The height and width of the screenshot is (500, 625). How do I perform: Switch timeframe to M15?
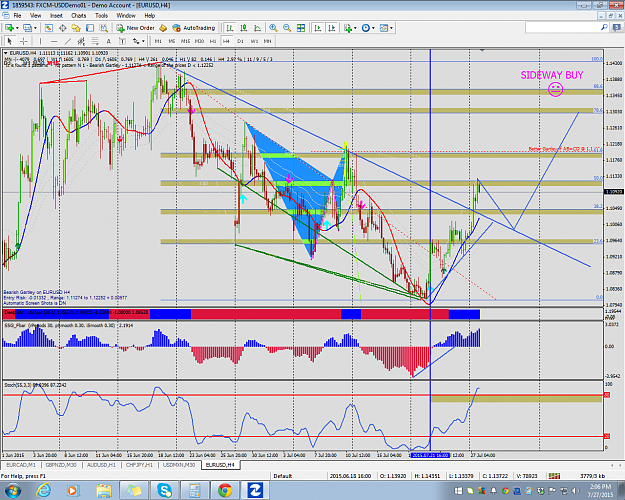pyautogui.click(x=185, y=41)
